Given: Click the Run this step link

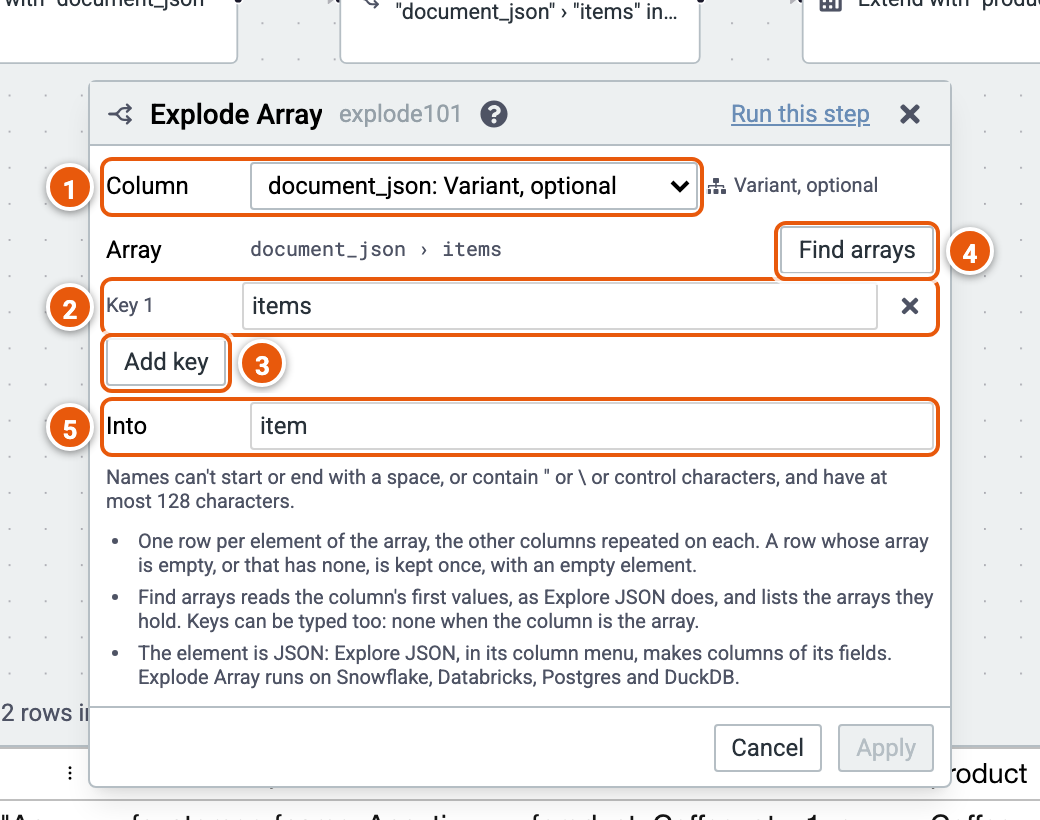Looking at the screenshot, I should coord(800,114).
